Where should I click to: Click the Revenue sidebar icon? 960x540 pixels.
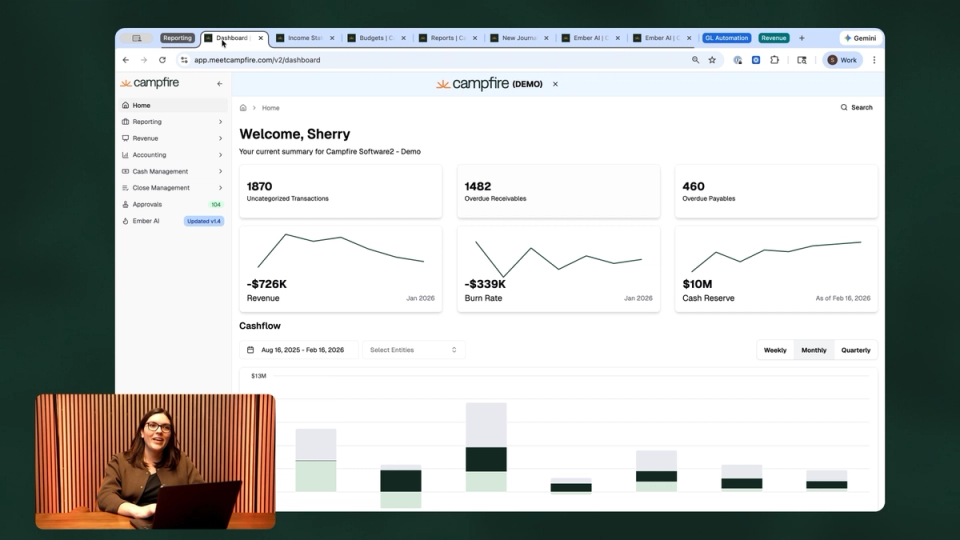[126, 138]
